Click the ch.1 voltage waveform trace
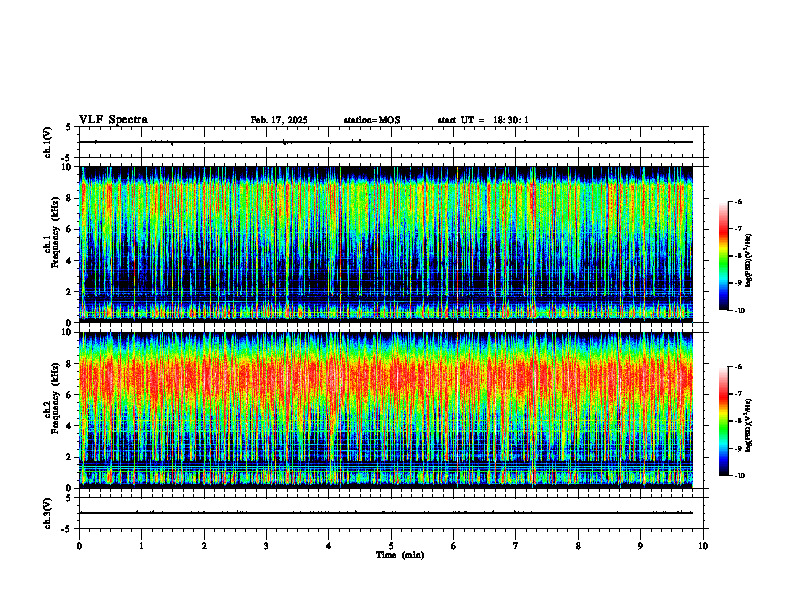The height and width of the screenshot is (612, 792). click(x=386, y=142)
